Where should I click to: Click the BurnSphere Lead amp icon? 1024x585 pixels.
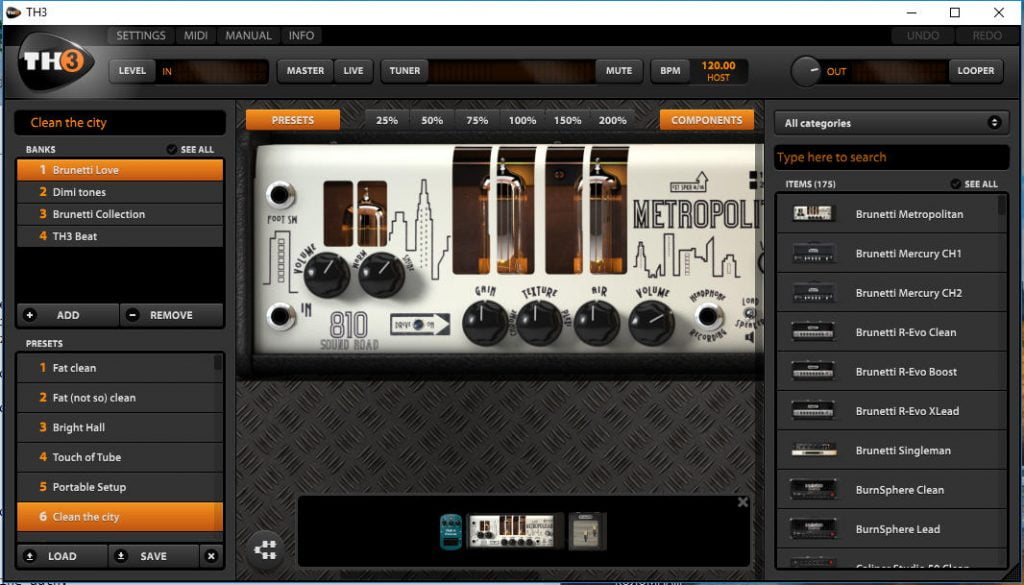(812, 529)
